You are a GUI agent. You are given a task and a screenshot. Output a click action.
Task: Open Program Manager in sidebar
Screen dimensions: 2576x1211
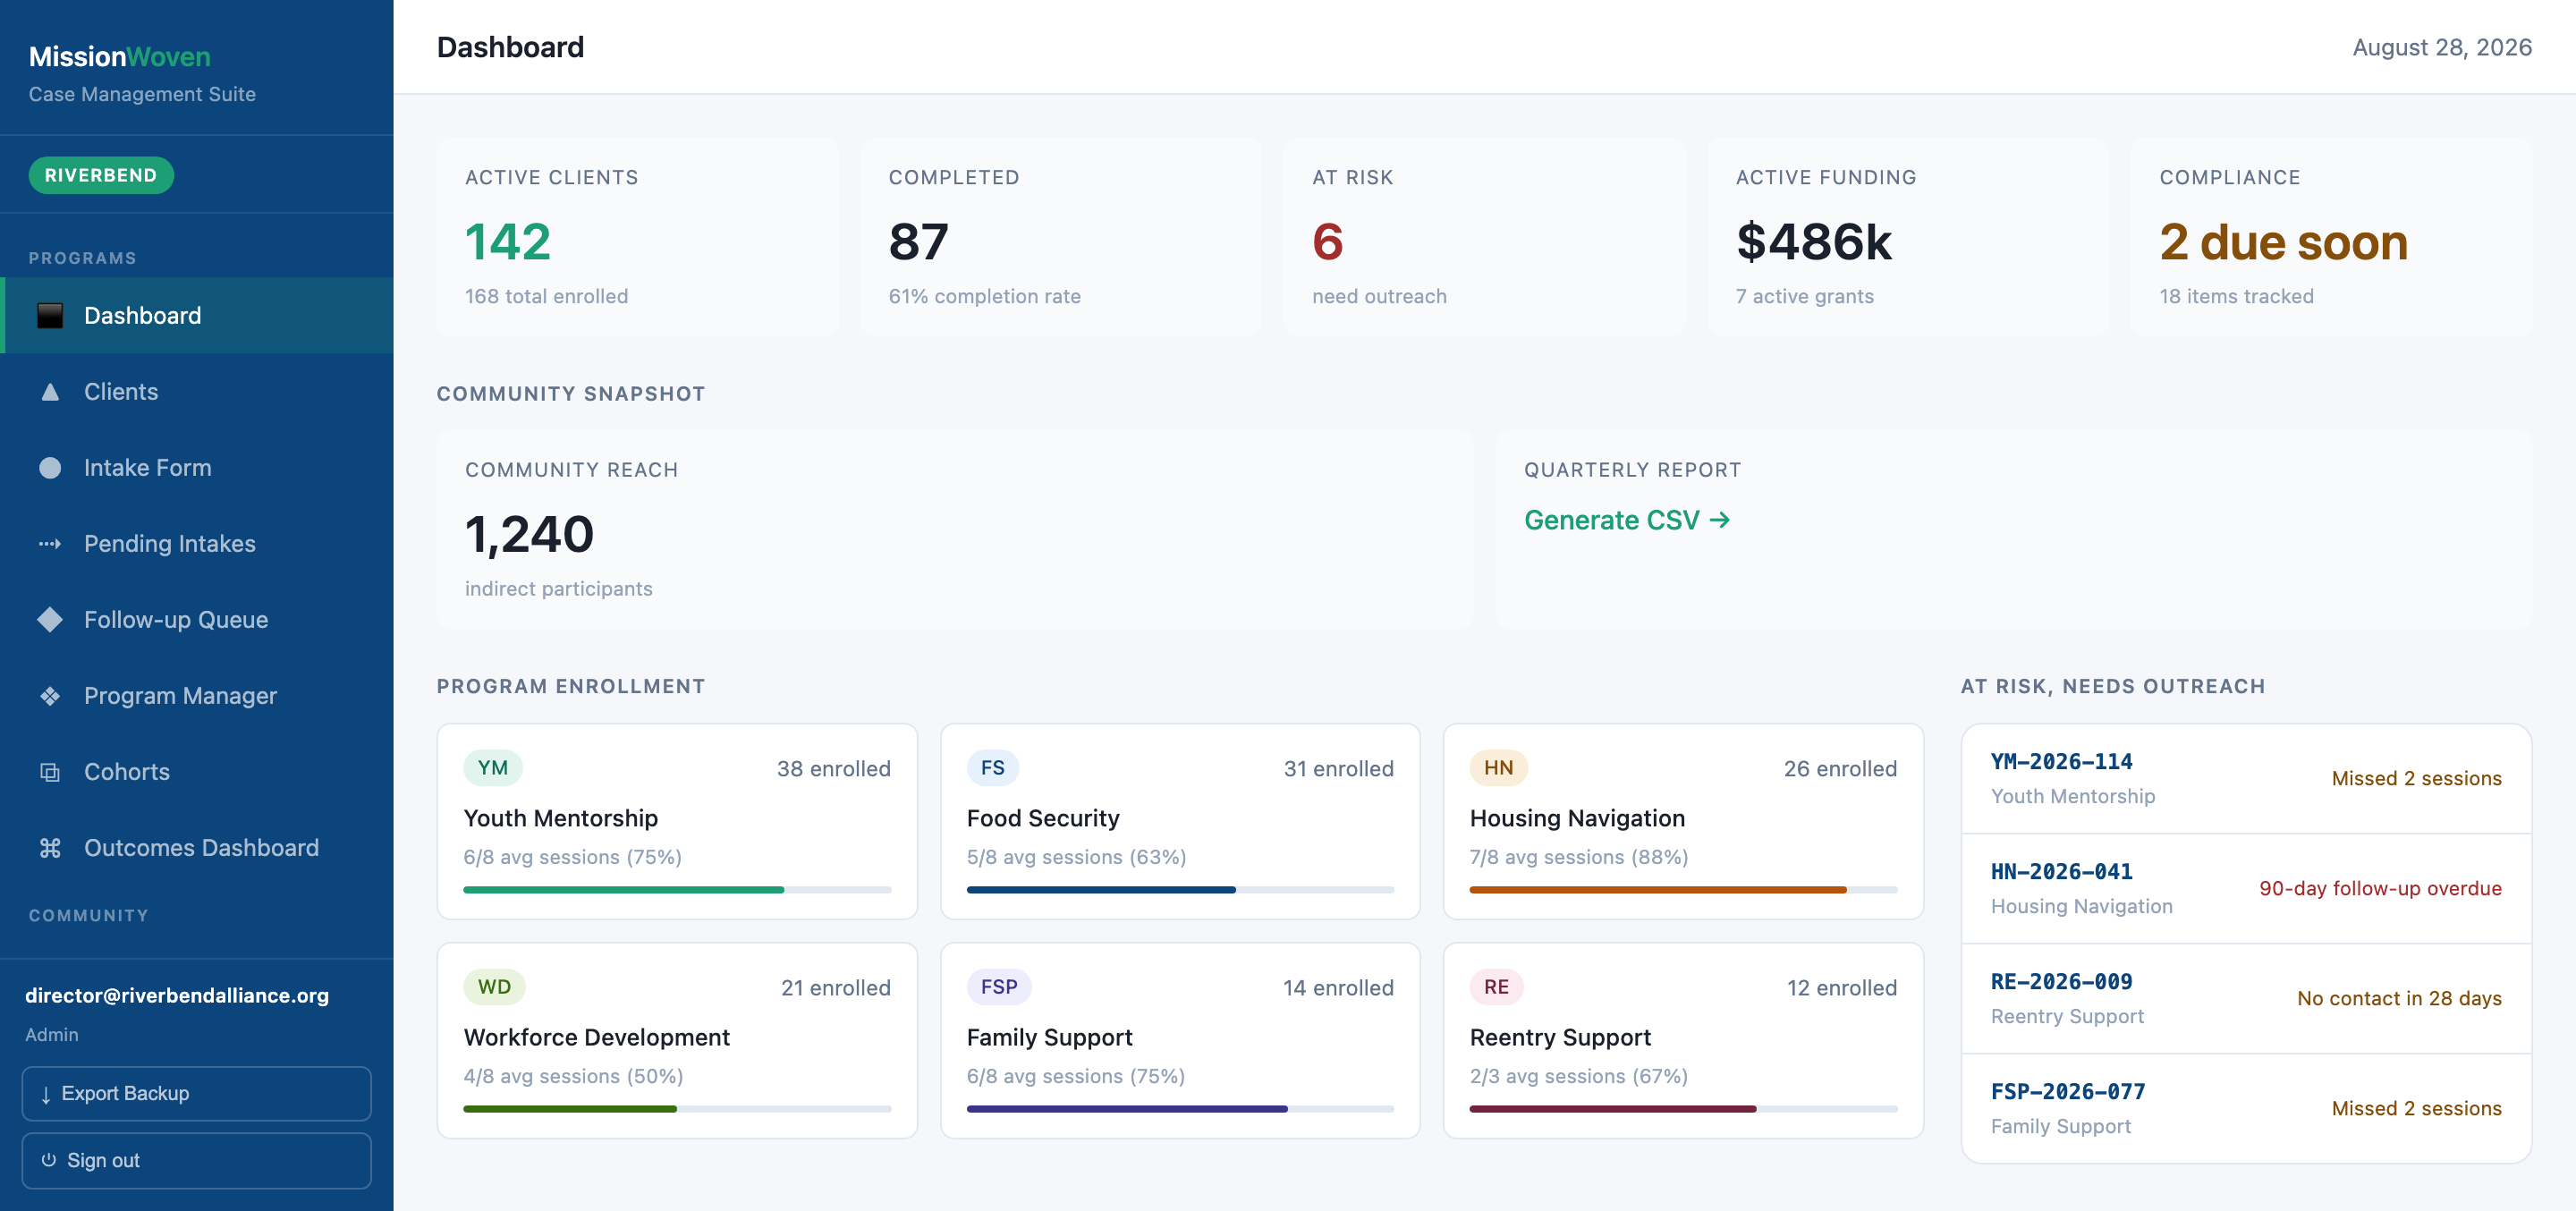pos(197,695)
